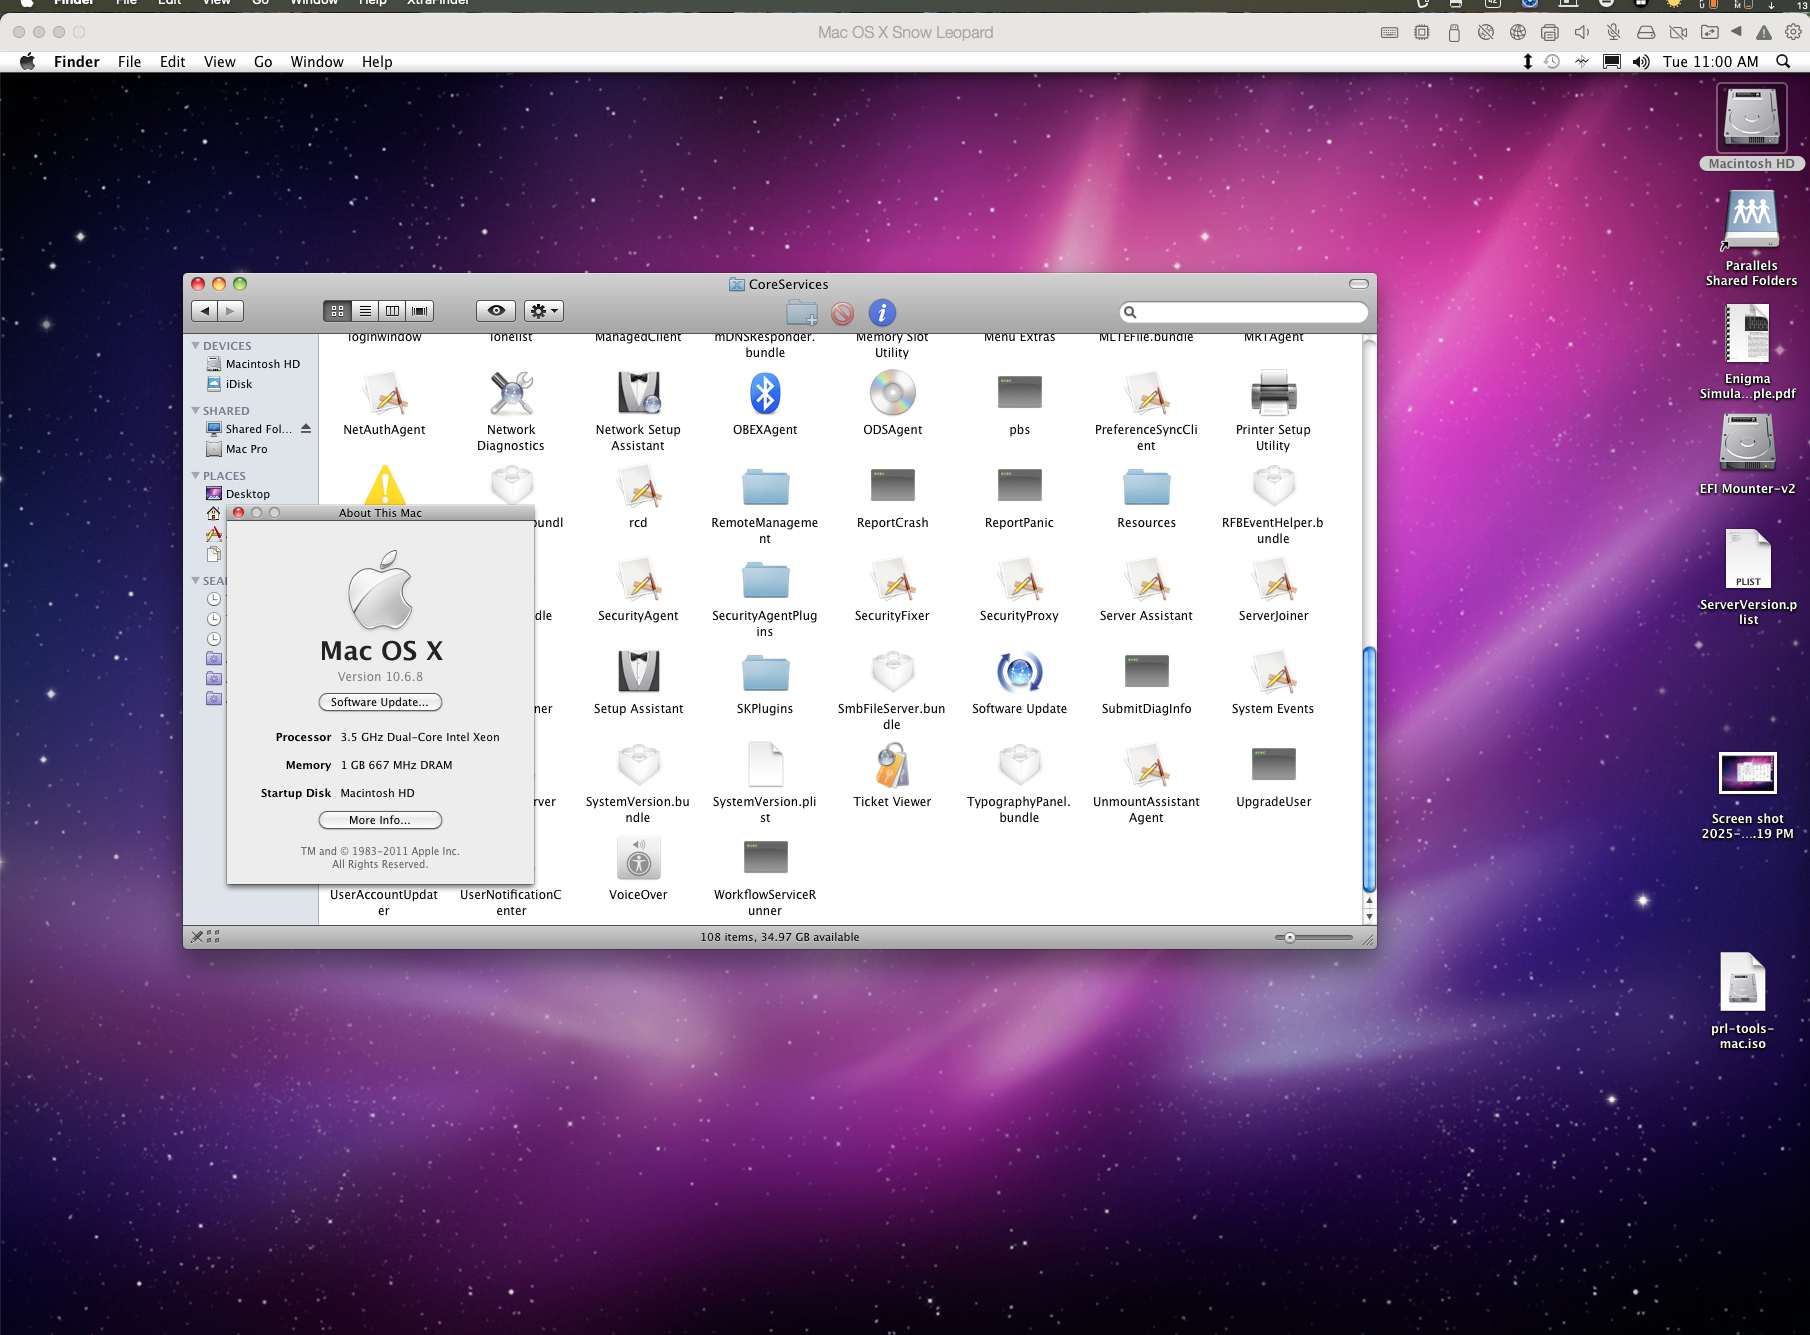Open the Action gear dropdown menu

point(544,311)
